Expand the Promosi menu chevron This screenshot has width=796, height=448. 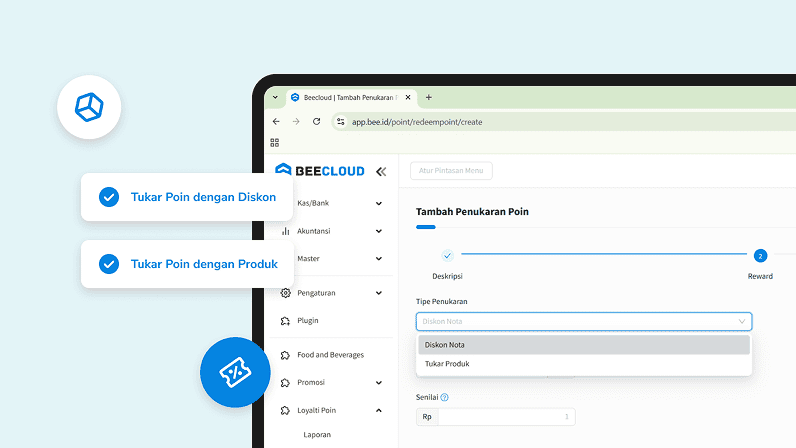[379, 383]
